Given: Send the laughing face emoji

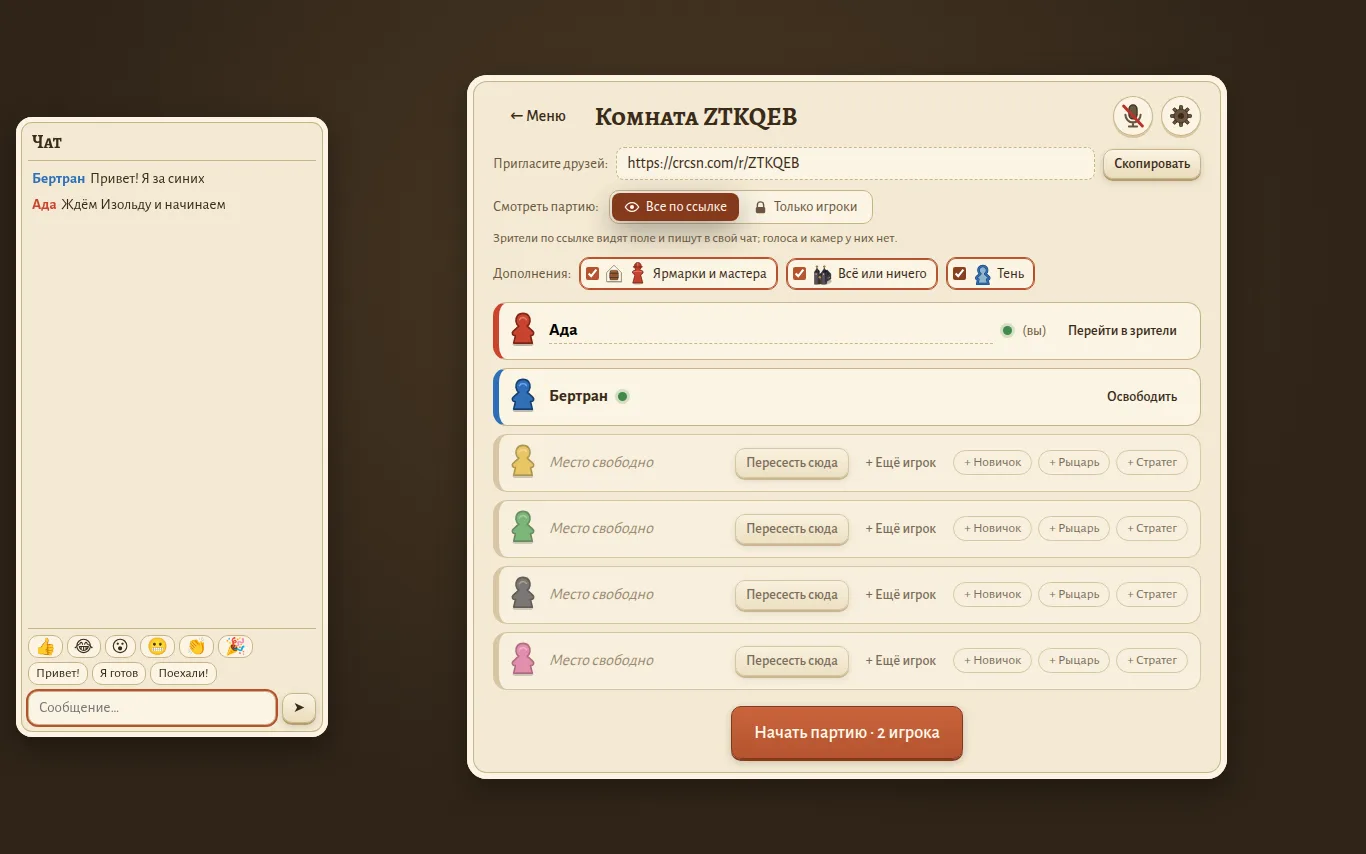Looking at the screenshot, I should click(x=84, y=646).
